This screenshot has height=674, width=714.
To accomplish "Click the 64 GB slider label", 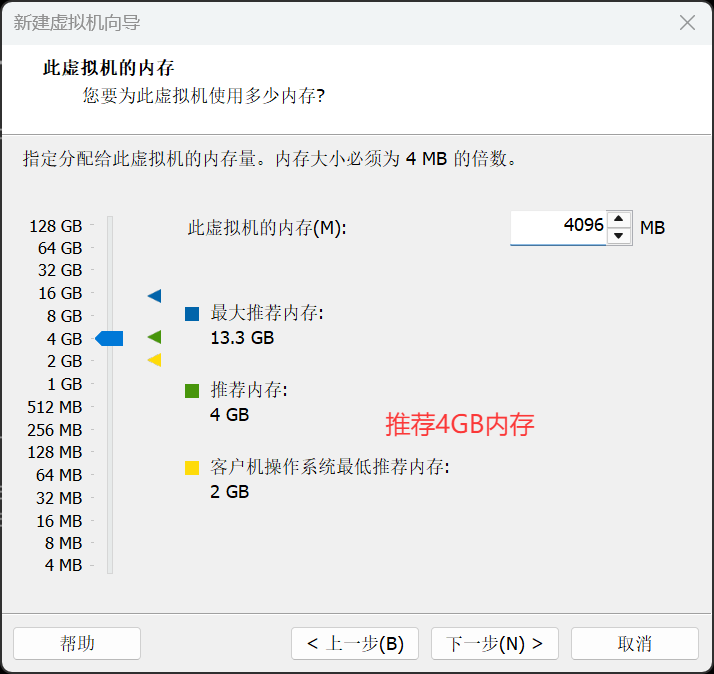I will [x=60, y=248].
